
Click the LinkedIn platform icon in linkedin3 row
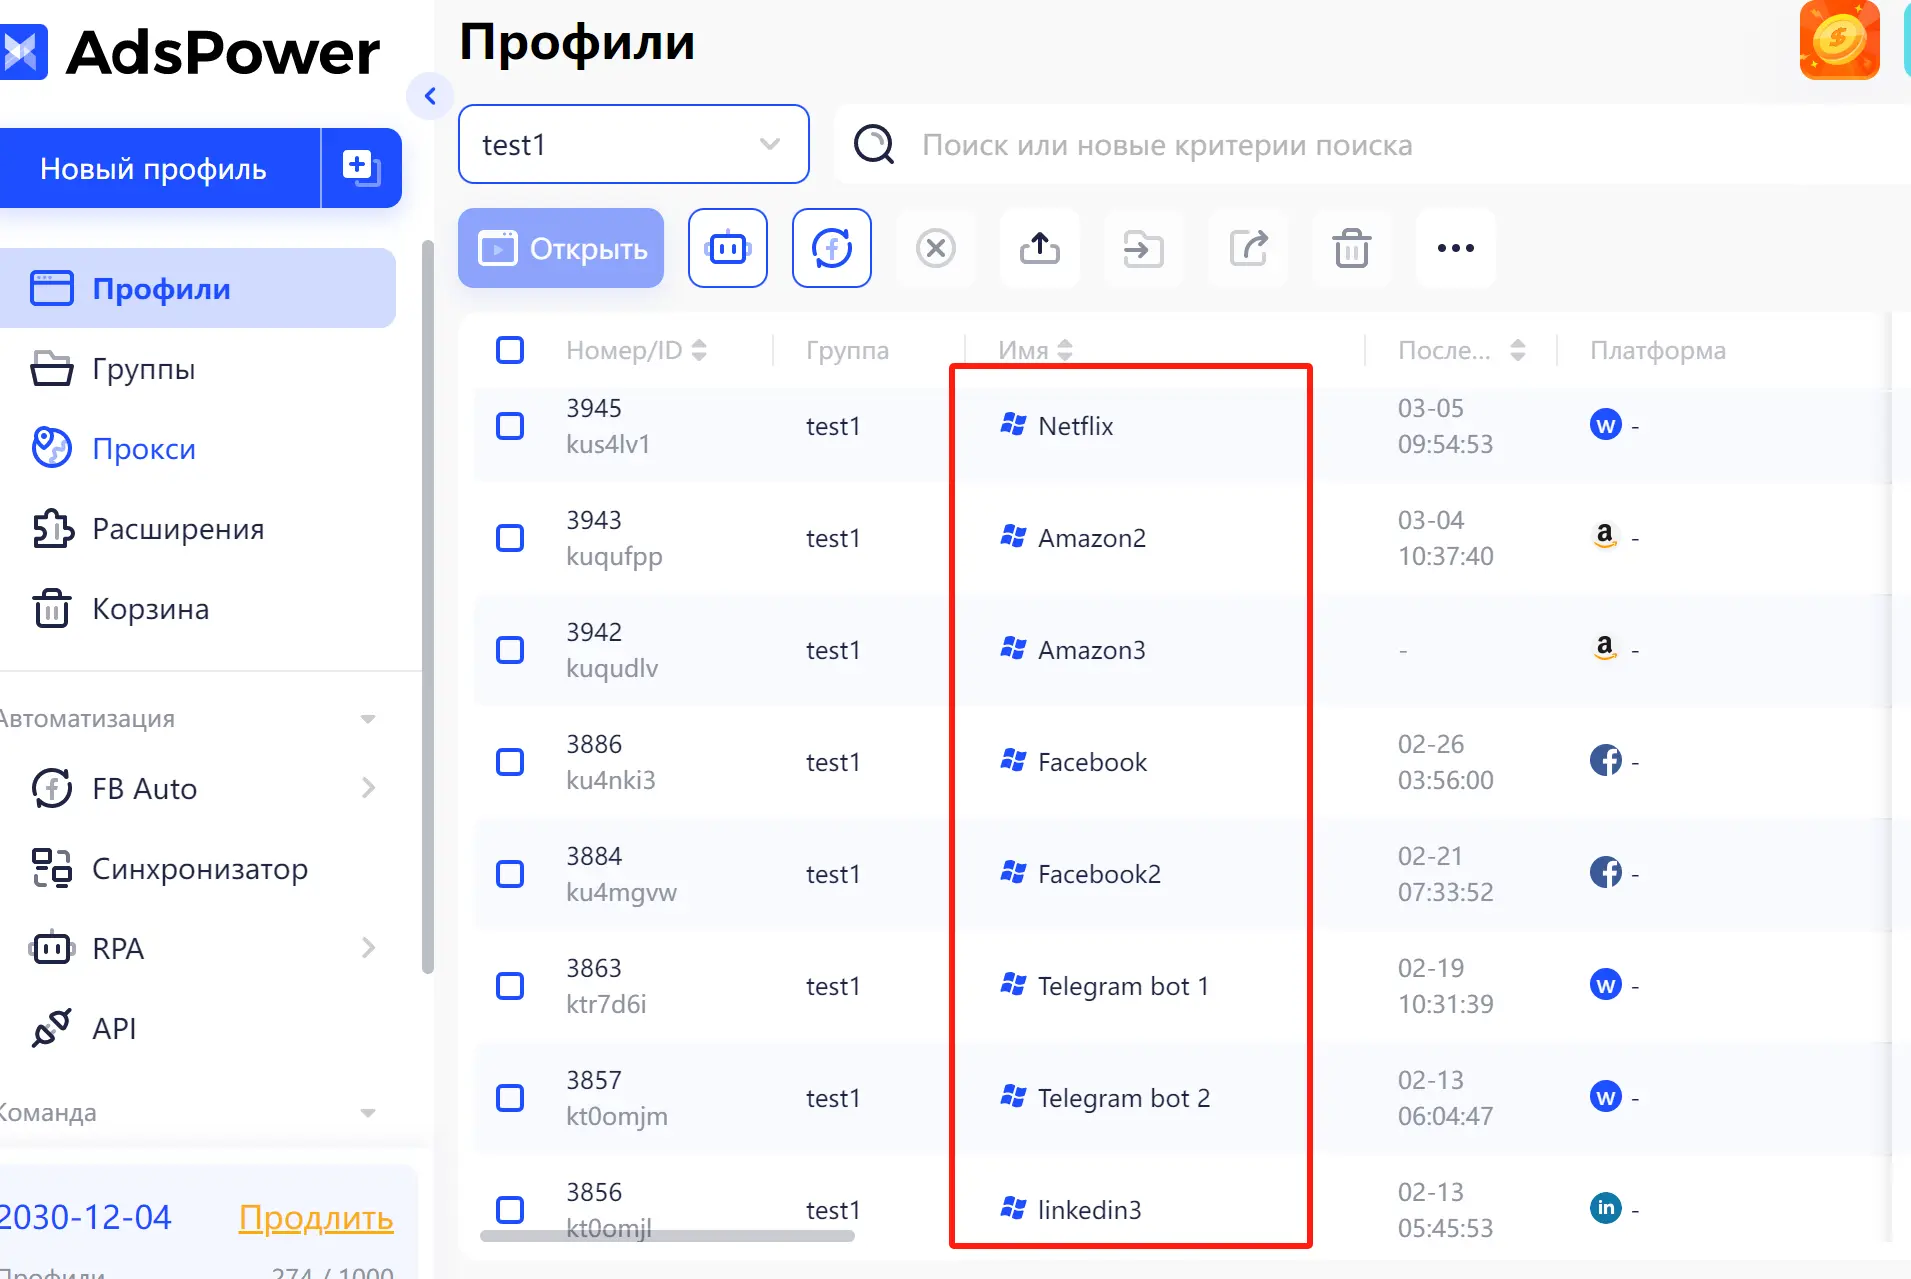1605,1208
